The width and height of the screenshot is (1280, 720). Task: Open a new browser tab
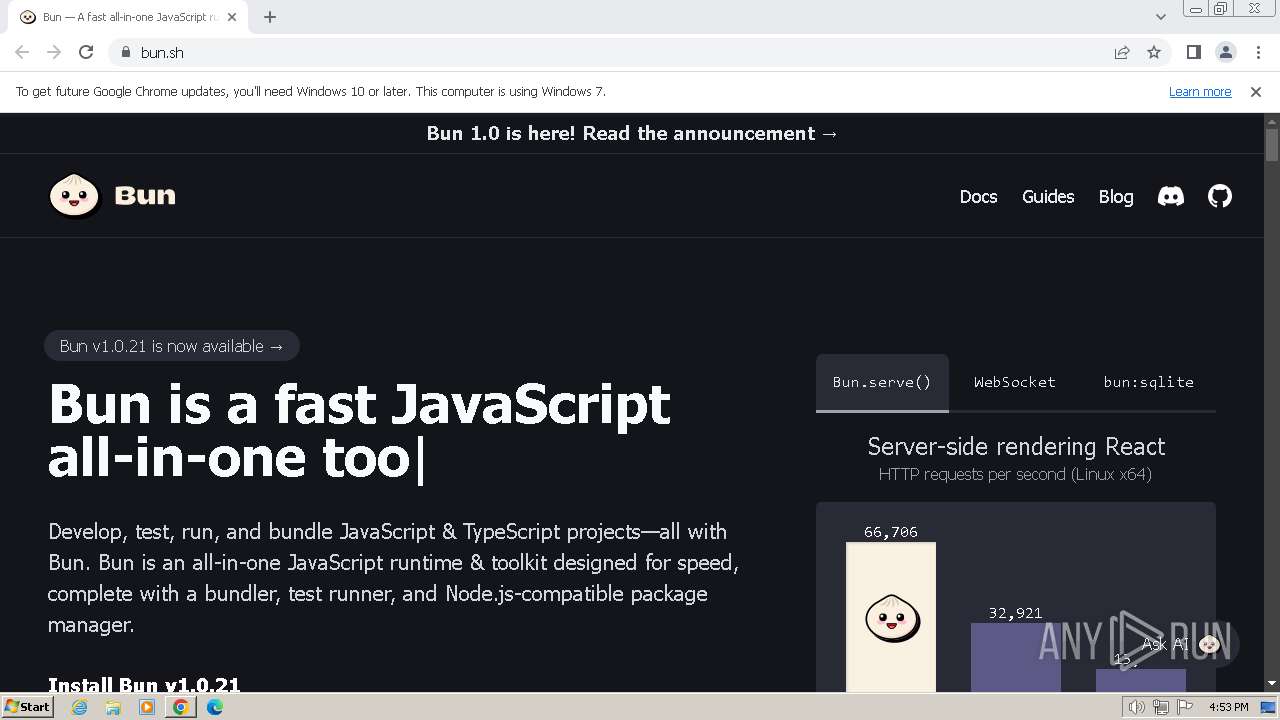tap(270, 16)
